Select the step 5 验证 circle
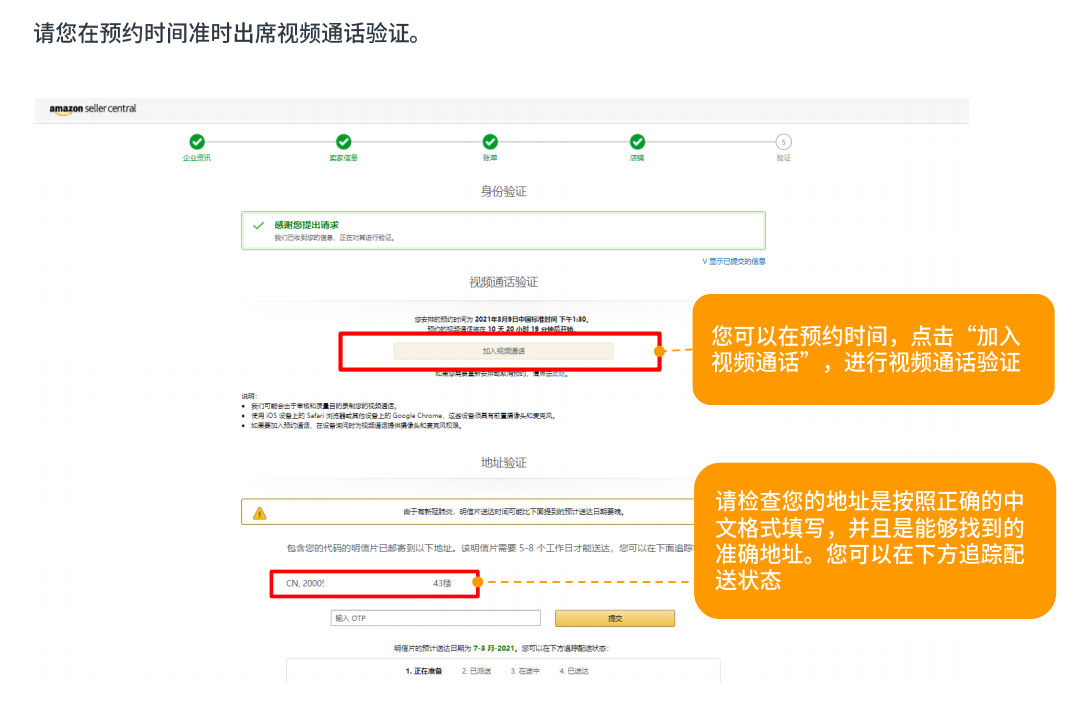The image size is (1078, 713). pyautogui.click(x=783, y=142)
